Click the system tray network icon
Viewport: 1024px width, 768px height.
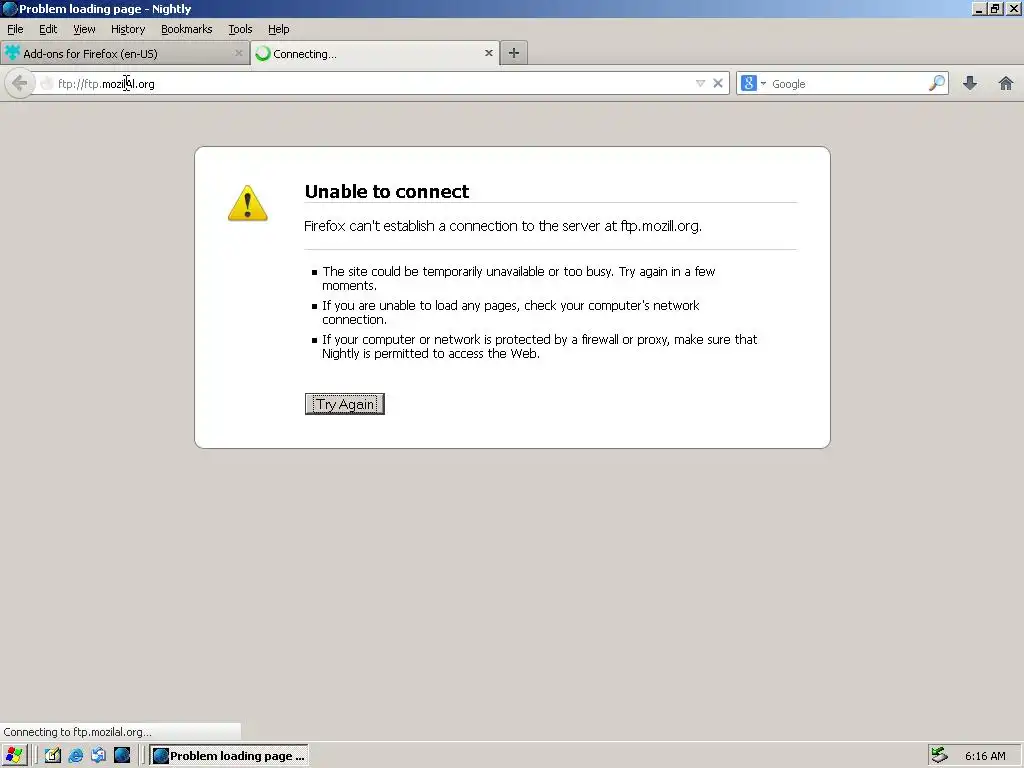pyautogui.click(x=939, y=756)
